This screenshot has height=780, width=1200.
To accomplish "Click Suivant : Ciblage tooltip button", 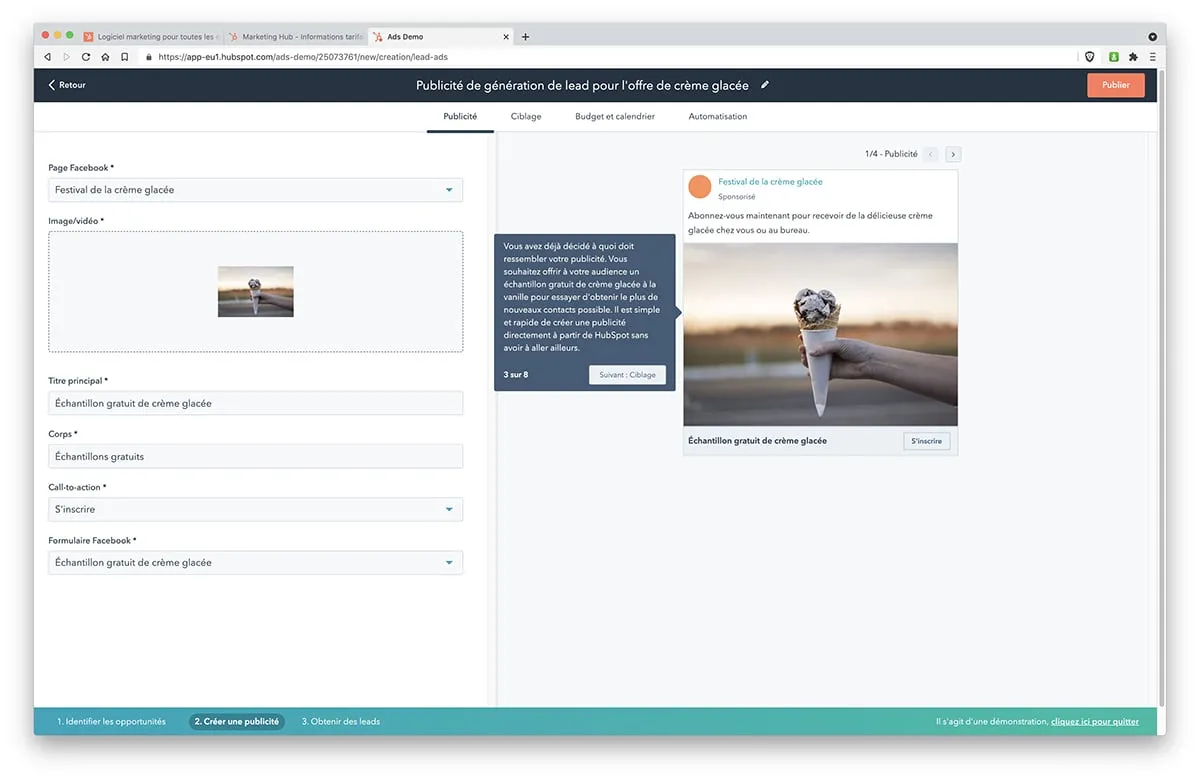I will click(x=627, y=375).
